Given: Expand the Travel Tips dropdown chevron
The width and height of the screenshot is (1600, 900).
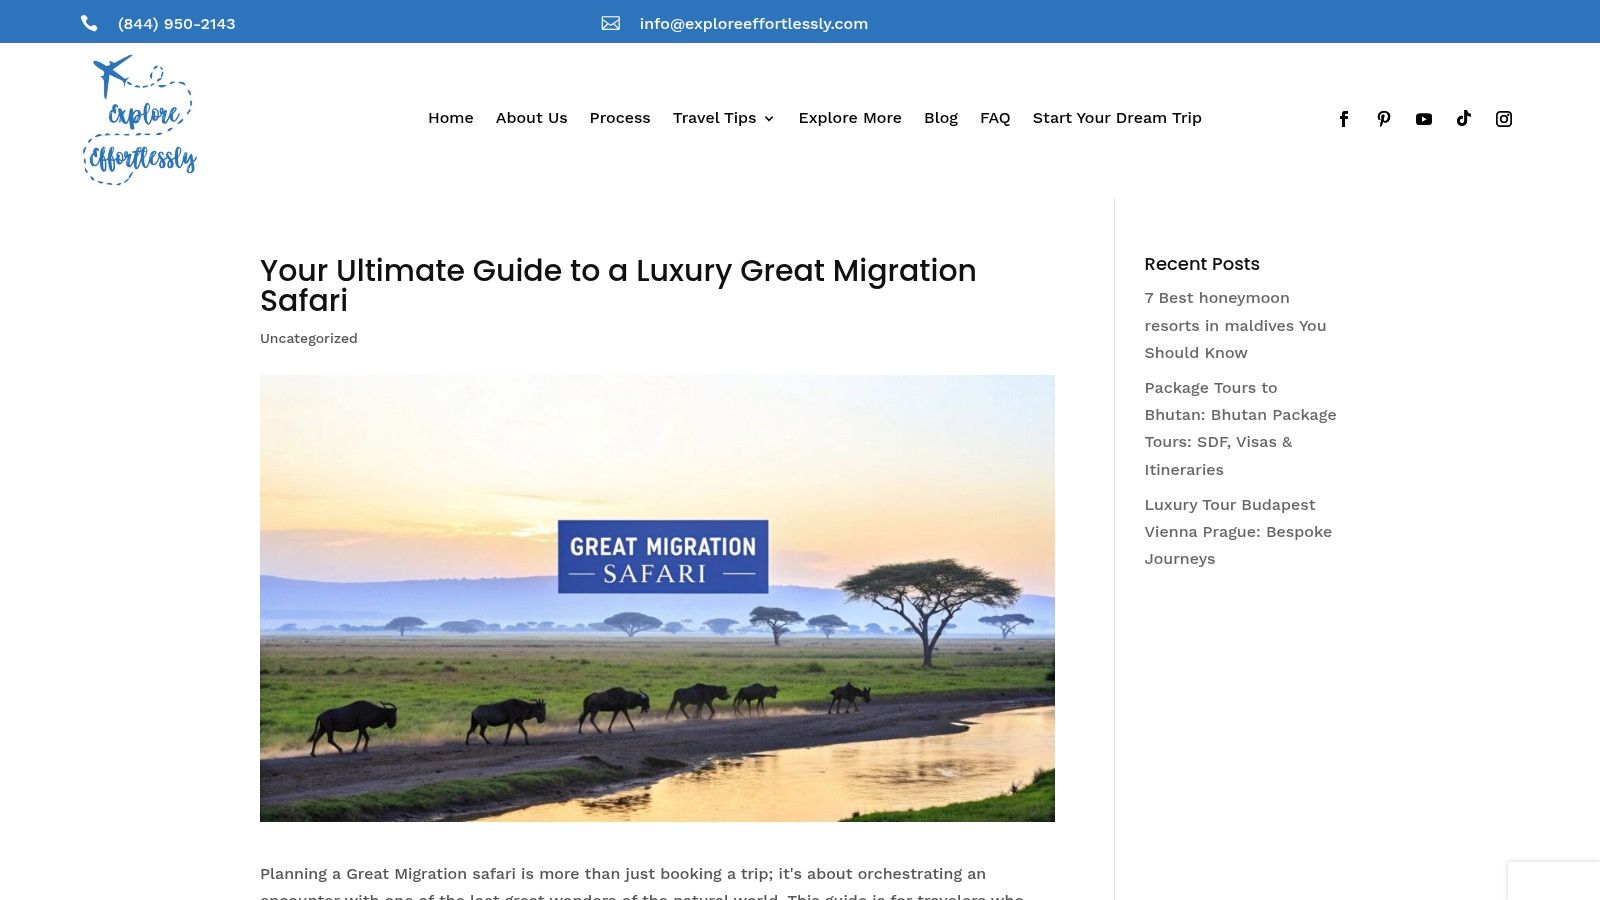Looking at the screenshot, I should click(x=769, y=119).
